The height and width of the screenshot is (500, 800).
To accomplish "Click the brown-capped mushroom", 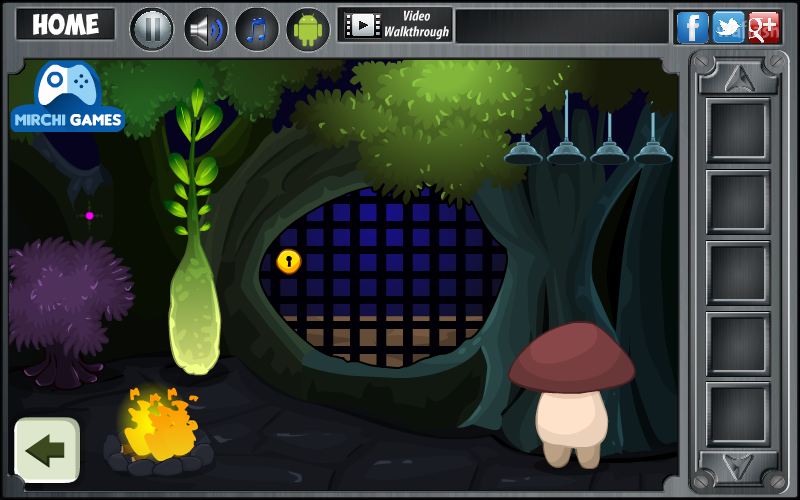I will coord(571,394).
